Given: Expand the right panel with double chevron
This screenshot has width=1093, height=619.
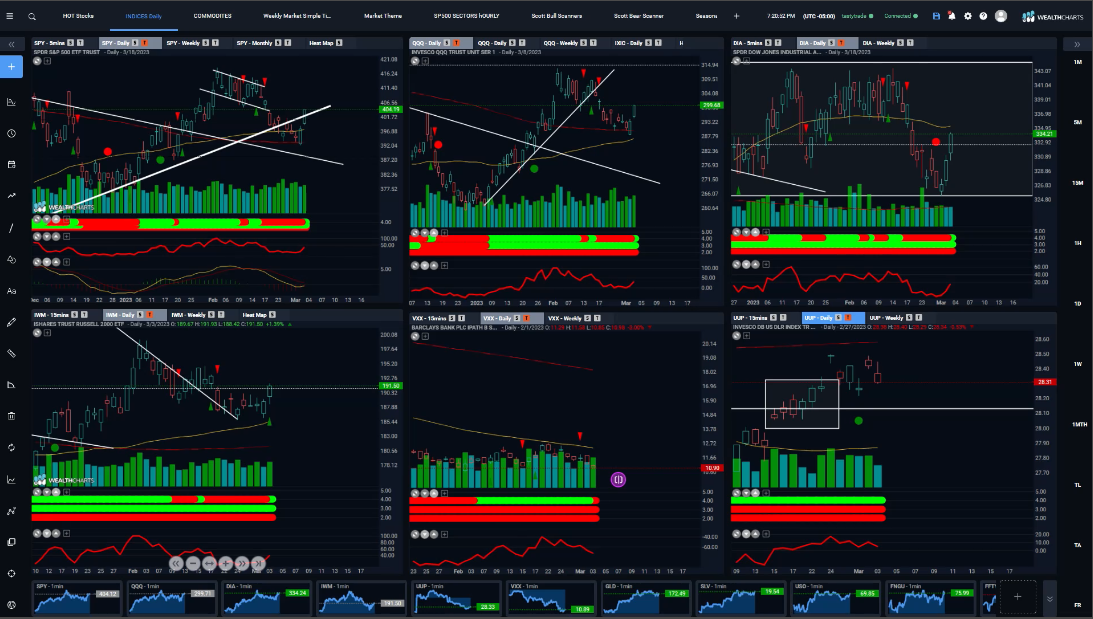Looking at the screenshot, I should (x=1077, y=44).
